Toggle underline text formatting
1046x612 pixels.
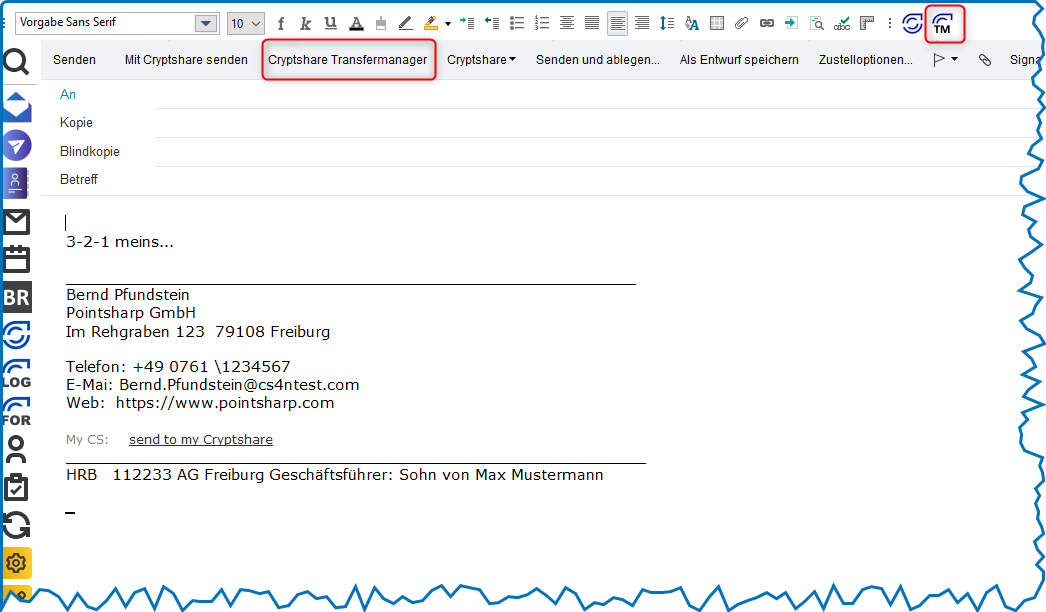331,23
